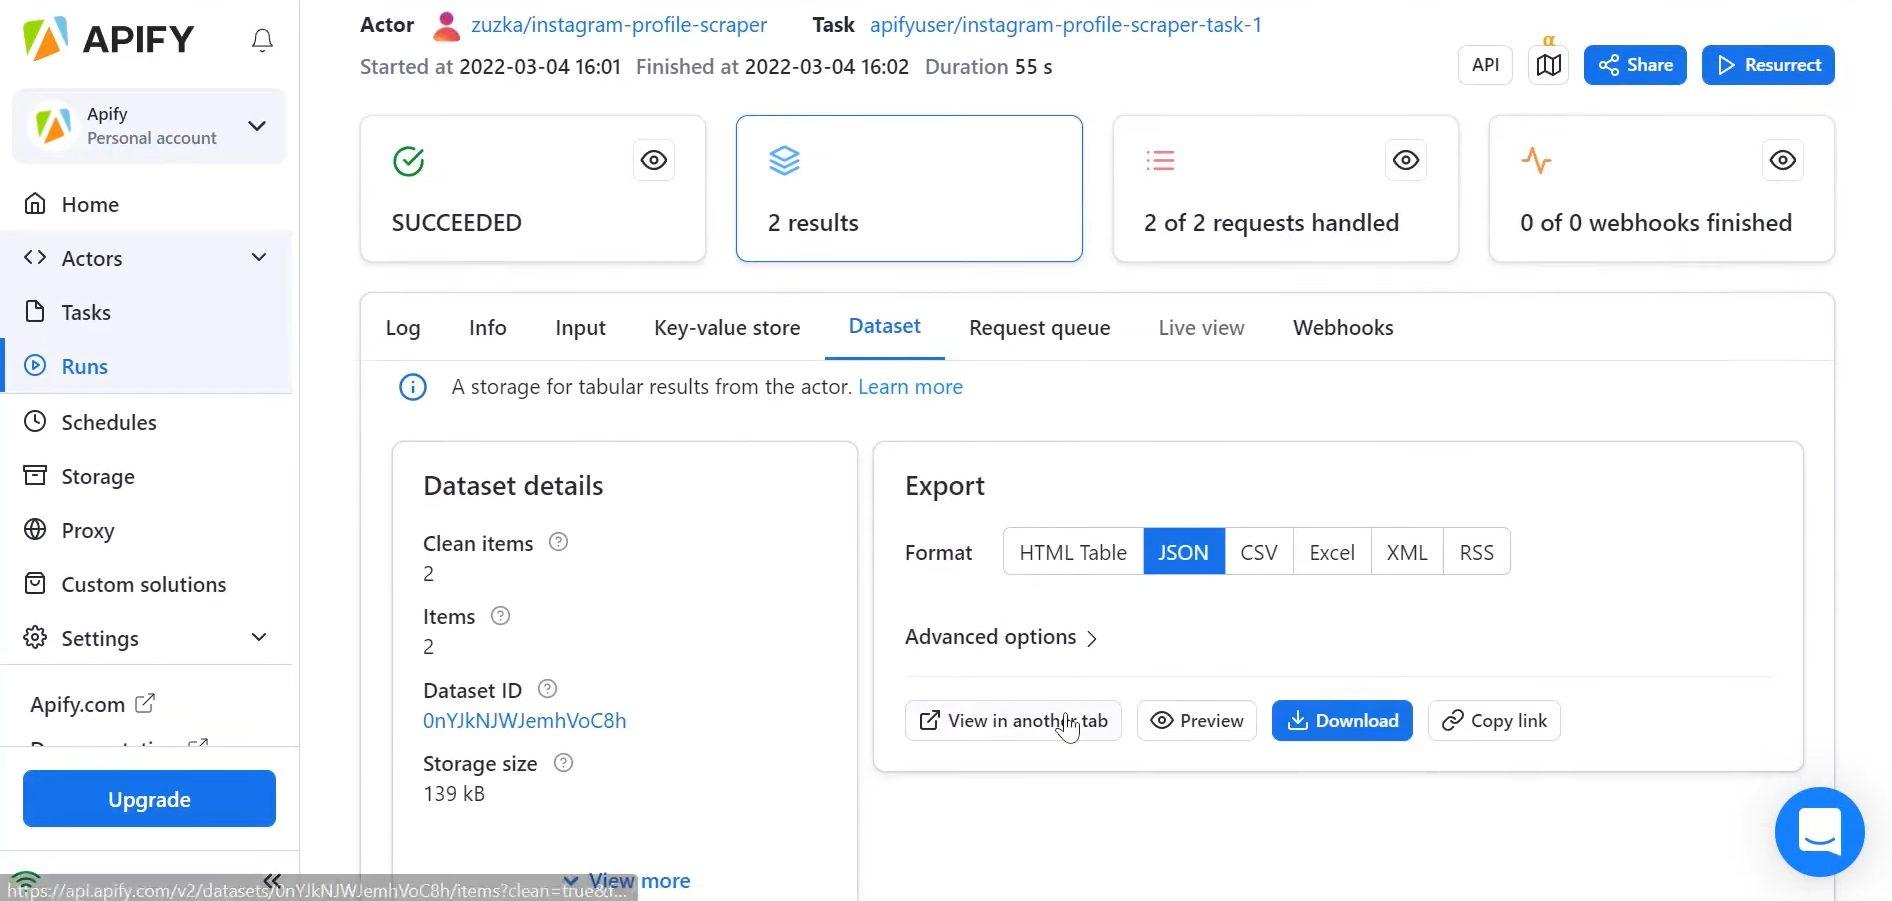Click the Apify account avatar
Screen dimensions: 1892x901
[53, 126]
